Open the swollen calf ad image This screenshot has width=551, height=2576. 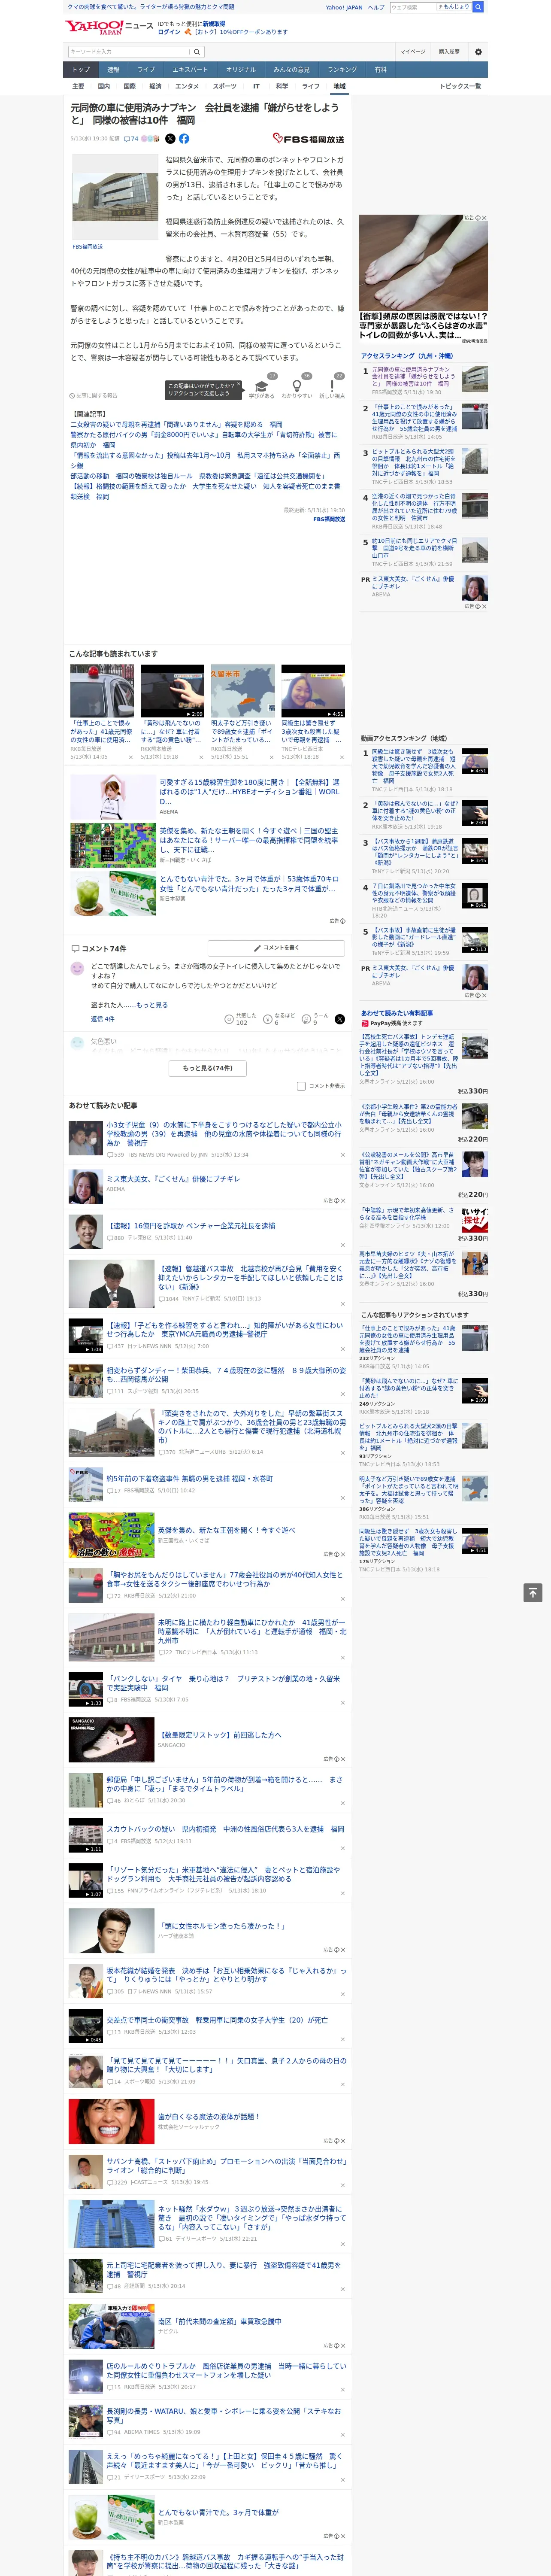pyautogui.click(x=424, y=264)
